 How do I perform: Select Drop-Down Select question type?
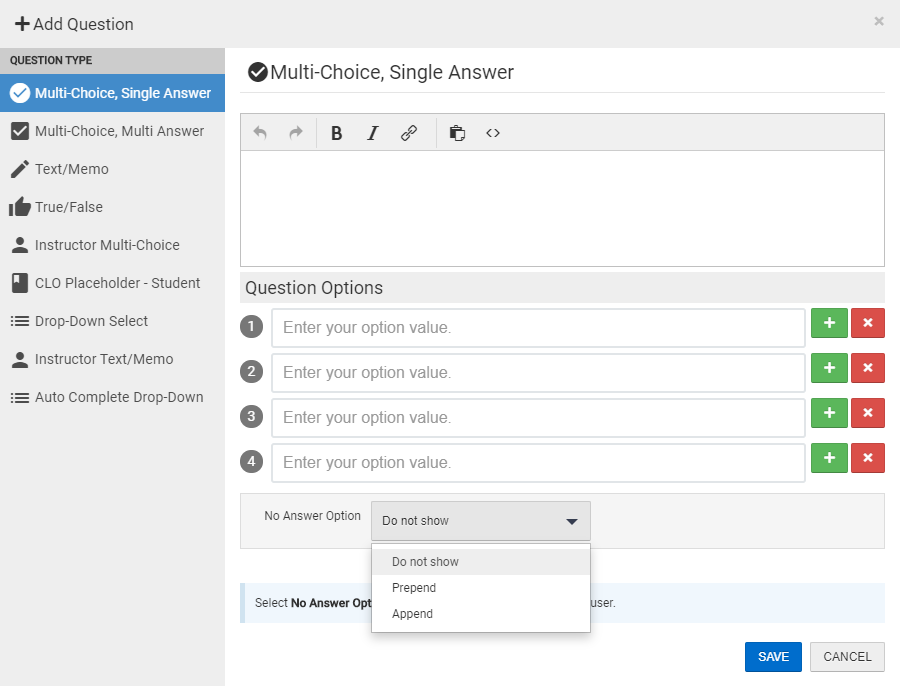(112, 321)
